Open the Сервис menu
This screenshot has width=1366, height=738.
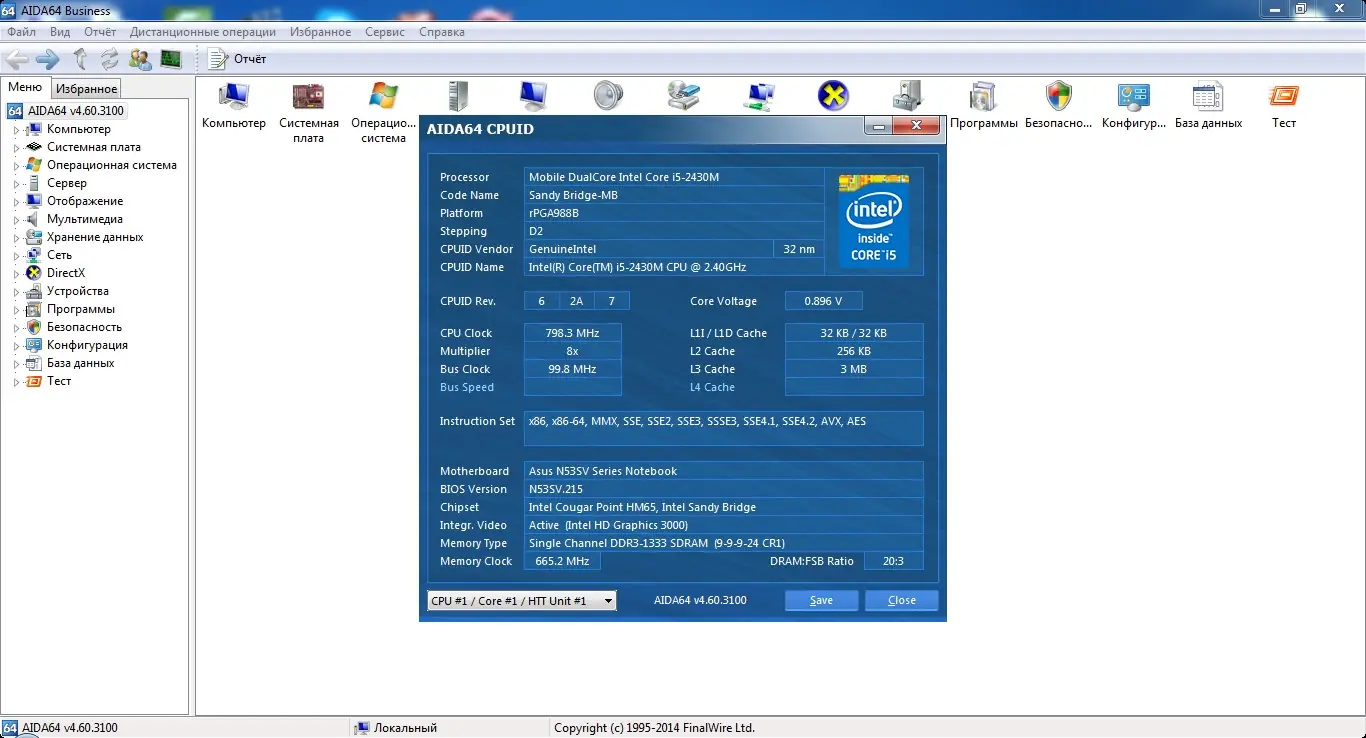coord(384,31)
